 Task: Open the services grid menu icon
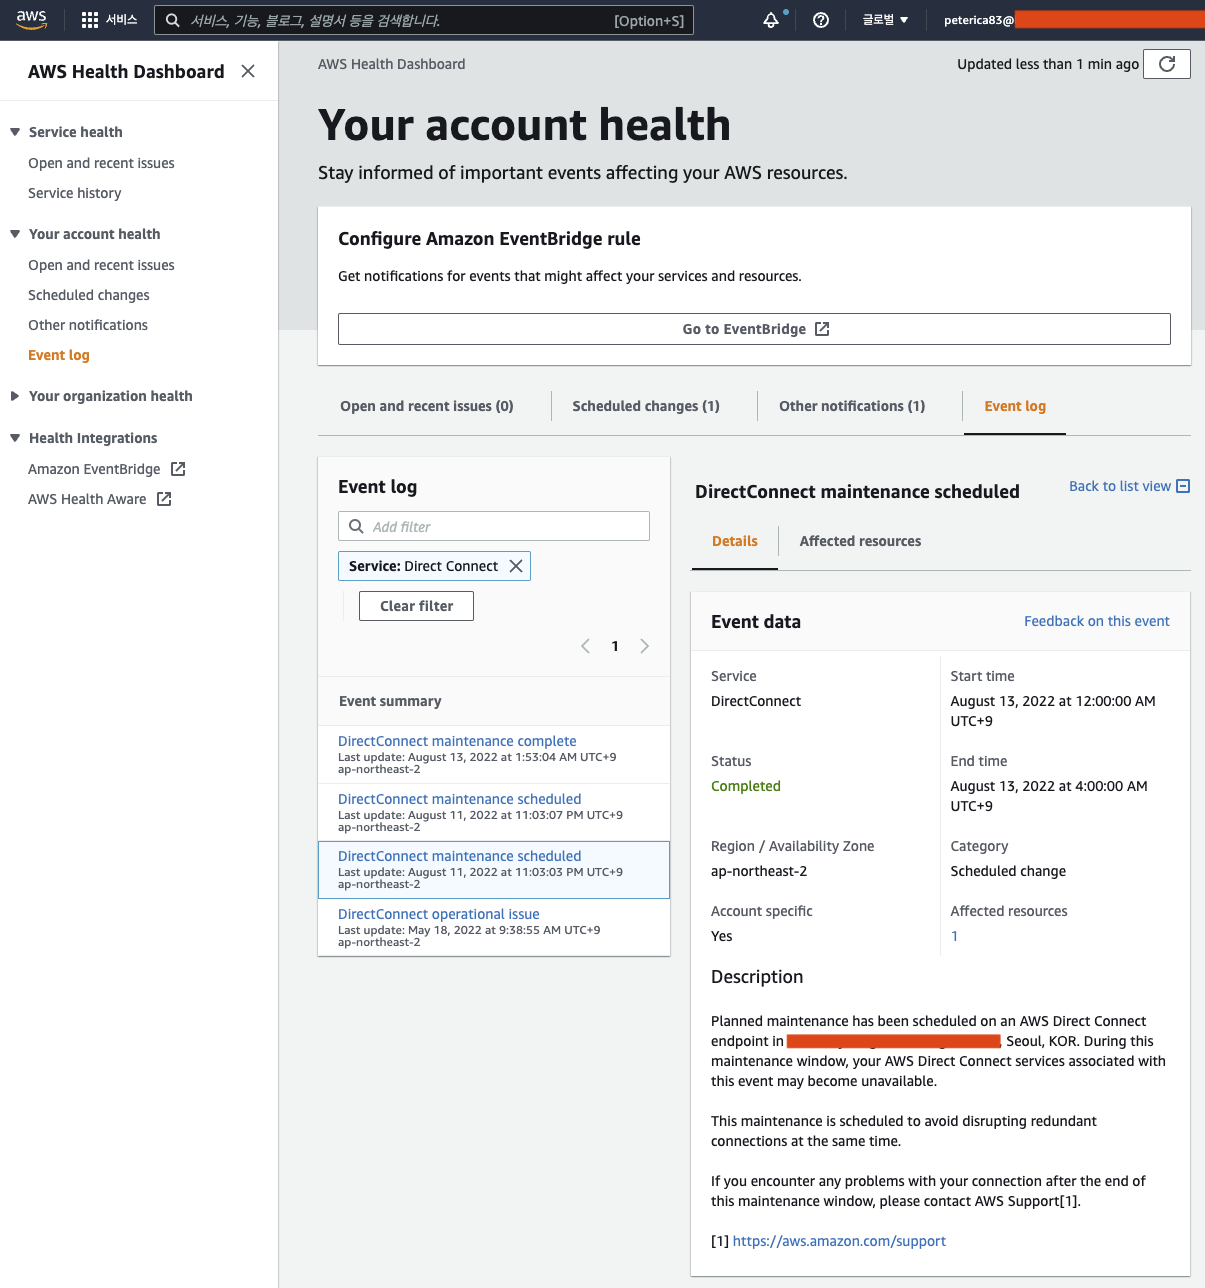point(90,20)
